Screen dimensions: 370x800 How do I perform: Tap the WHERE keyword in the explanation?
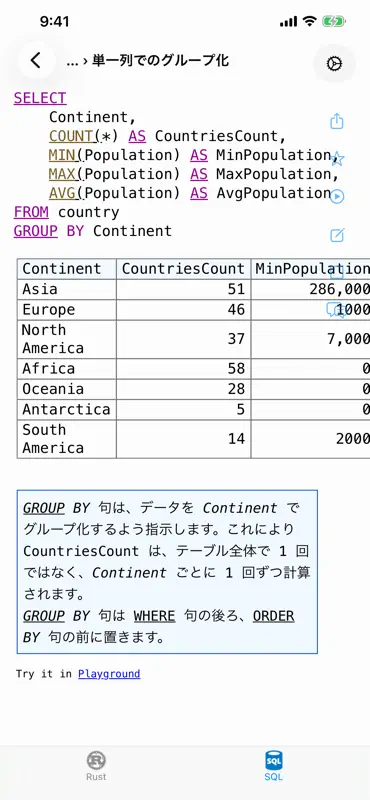pyautogui.click(x=154, y=616)
